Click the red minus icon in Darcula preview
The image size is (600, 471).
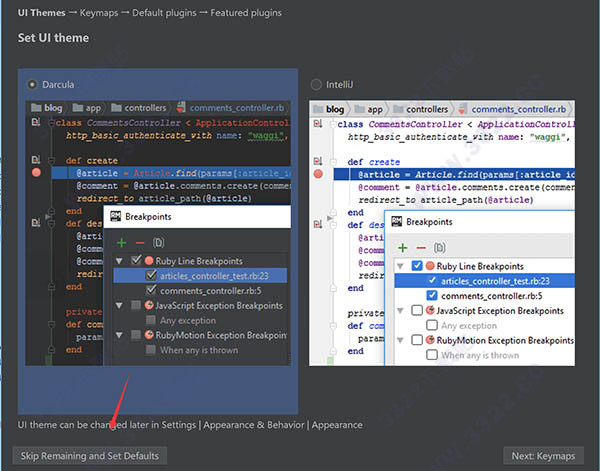(140, 243)
